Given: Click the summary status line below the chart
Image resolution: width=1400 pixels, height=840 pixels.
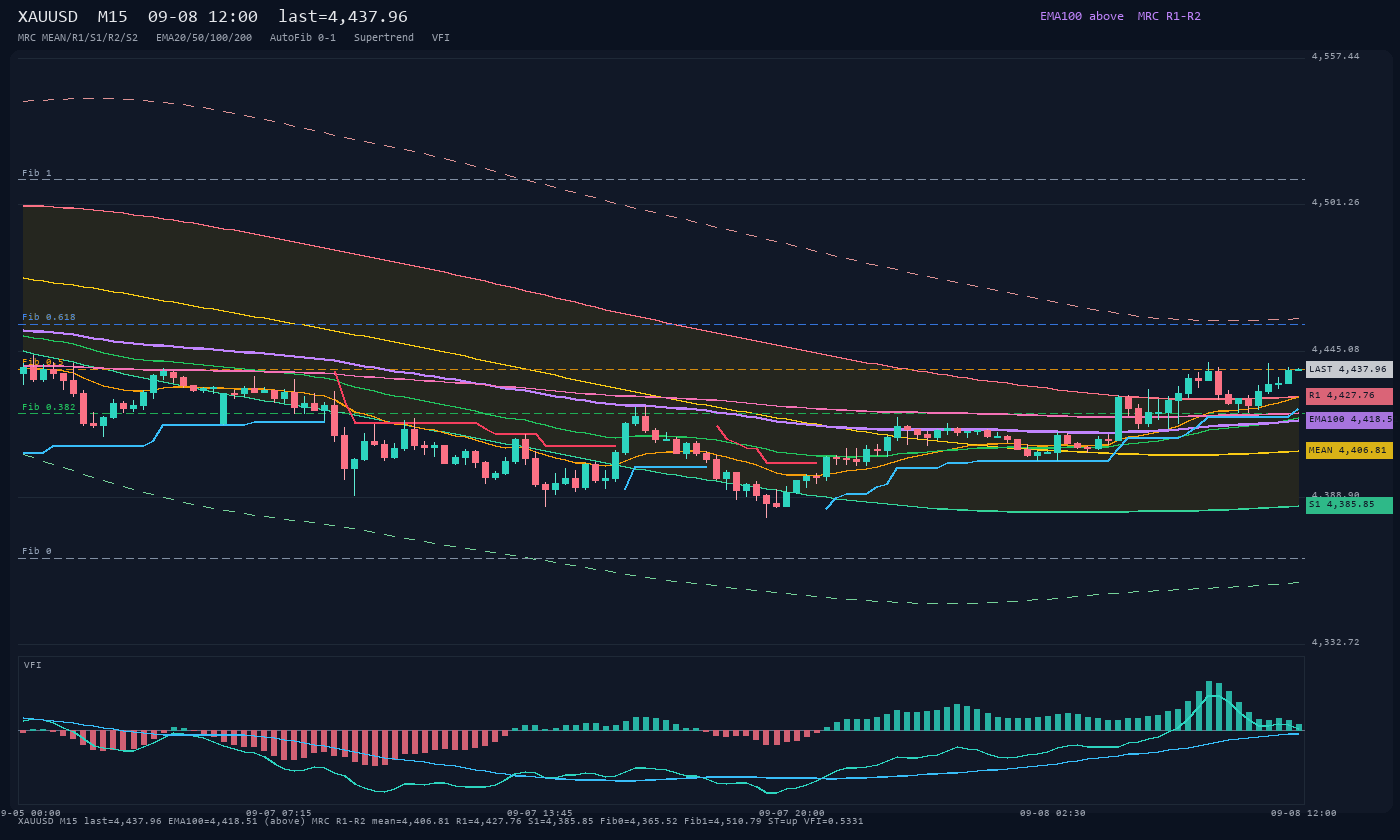Looking at the screenshot, I should (441, 821).
